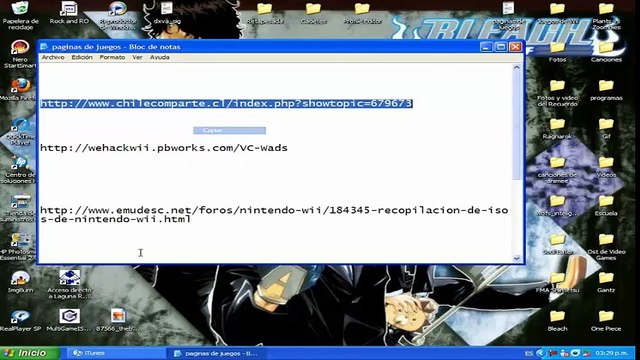The height and width of the screenshot is (360, 640).
Task: Click the Notepad scrollbar up arrow
Action: (517, 68)
